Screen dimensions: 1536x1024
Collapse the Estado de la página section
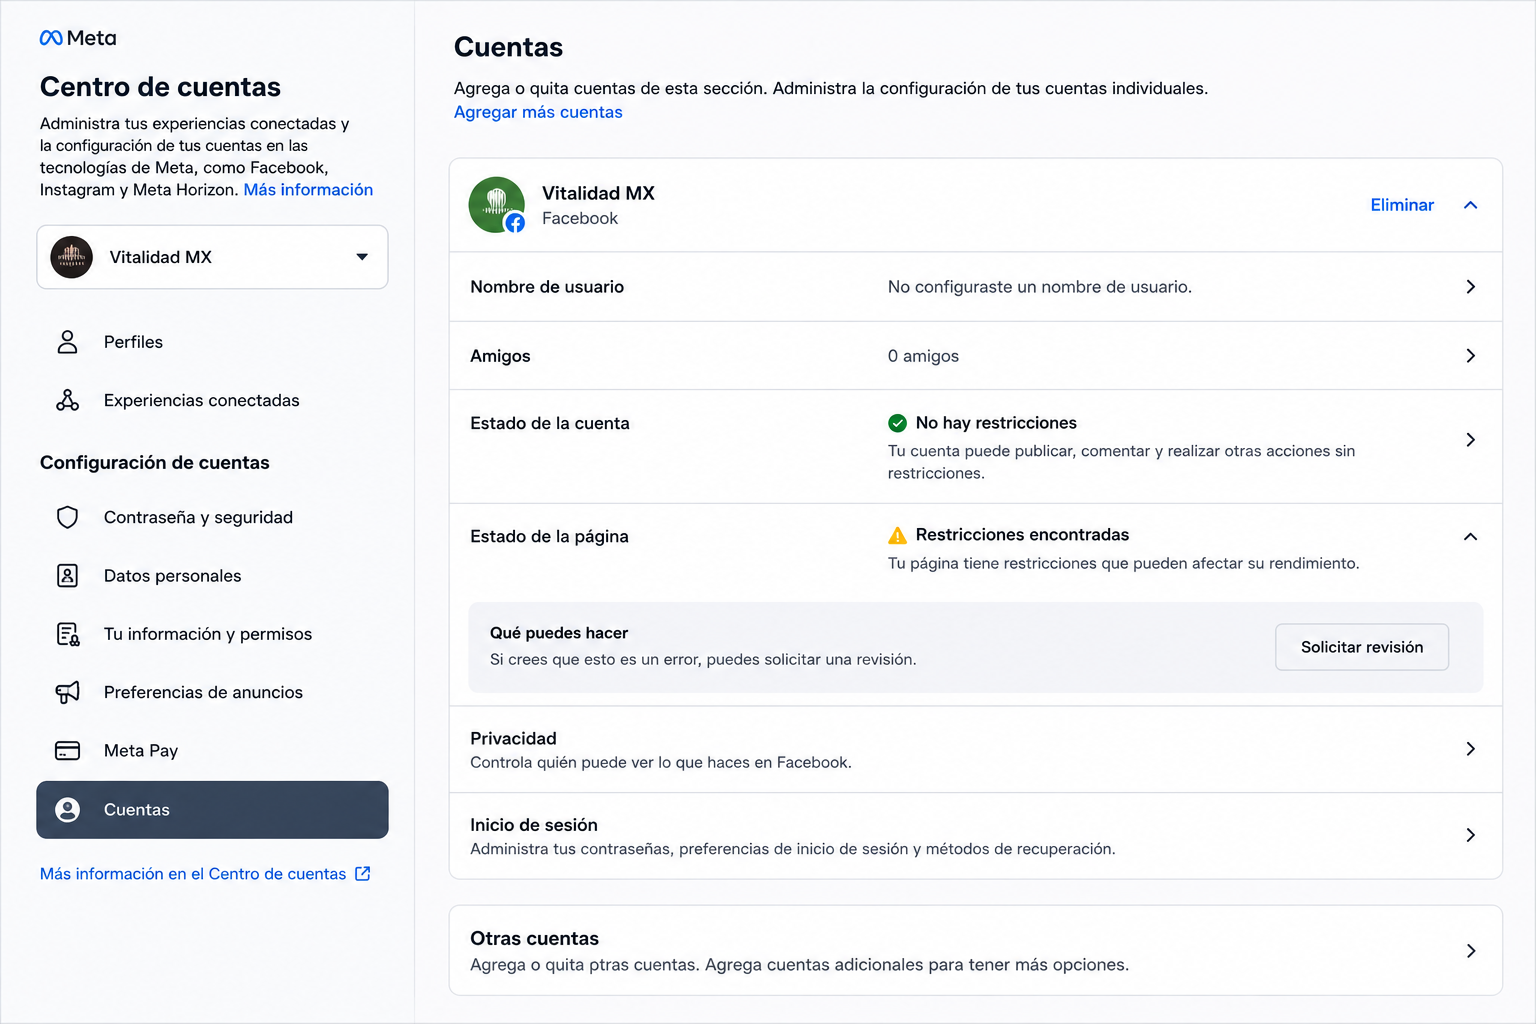pyautogui.click(x=1470, y=537)
